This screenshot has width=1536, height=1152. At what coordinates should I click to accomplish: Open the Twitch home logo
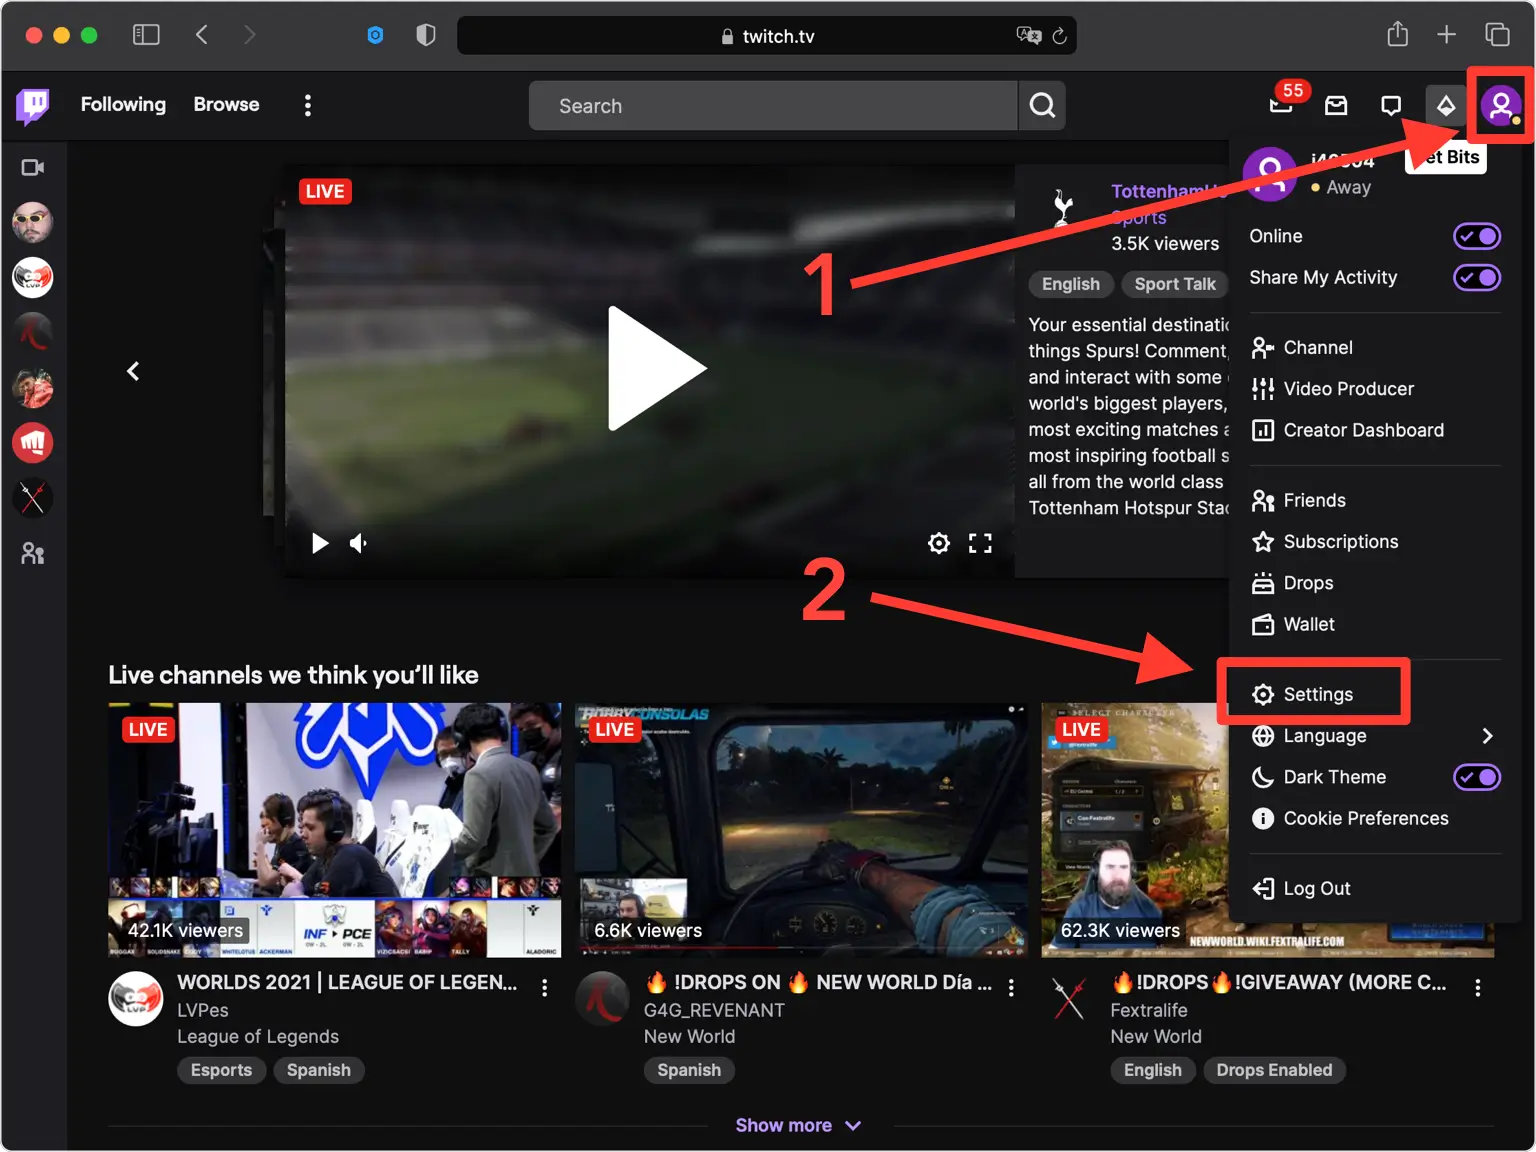[33, 105]
